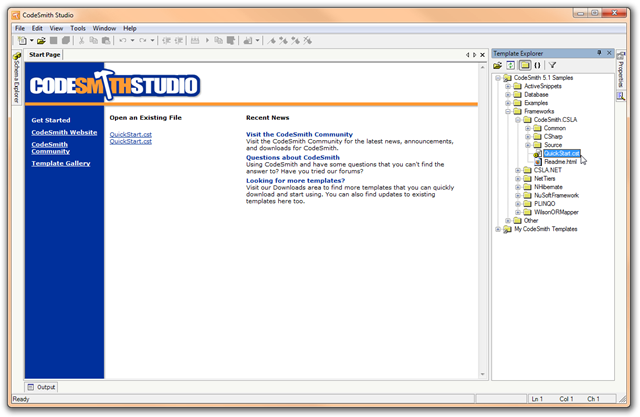Open the CodeSmith Community sidebar link
This screenshot has width=640, height=417.
51,148
